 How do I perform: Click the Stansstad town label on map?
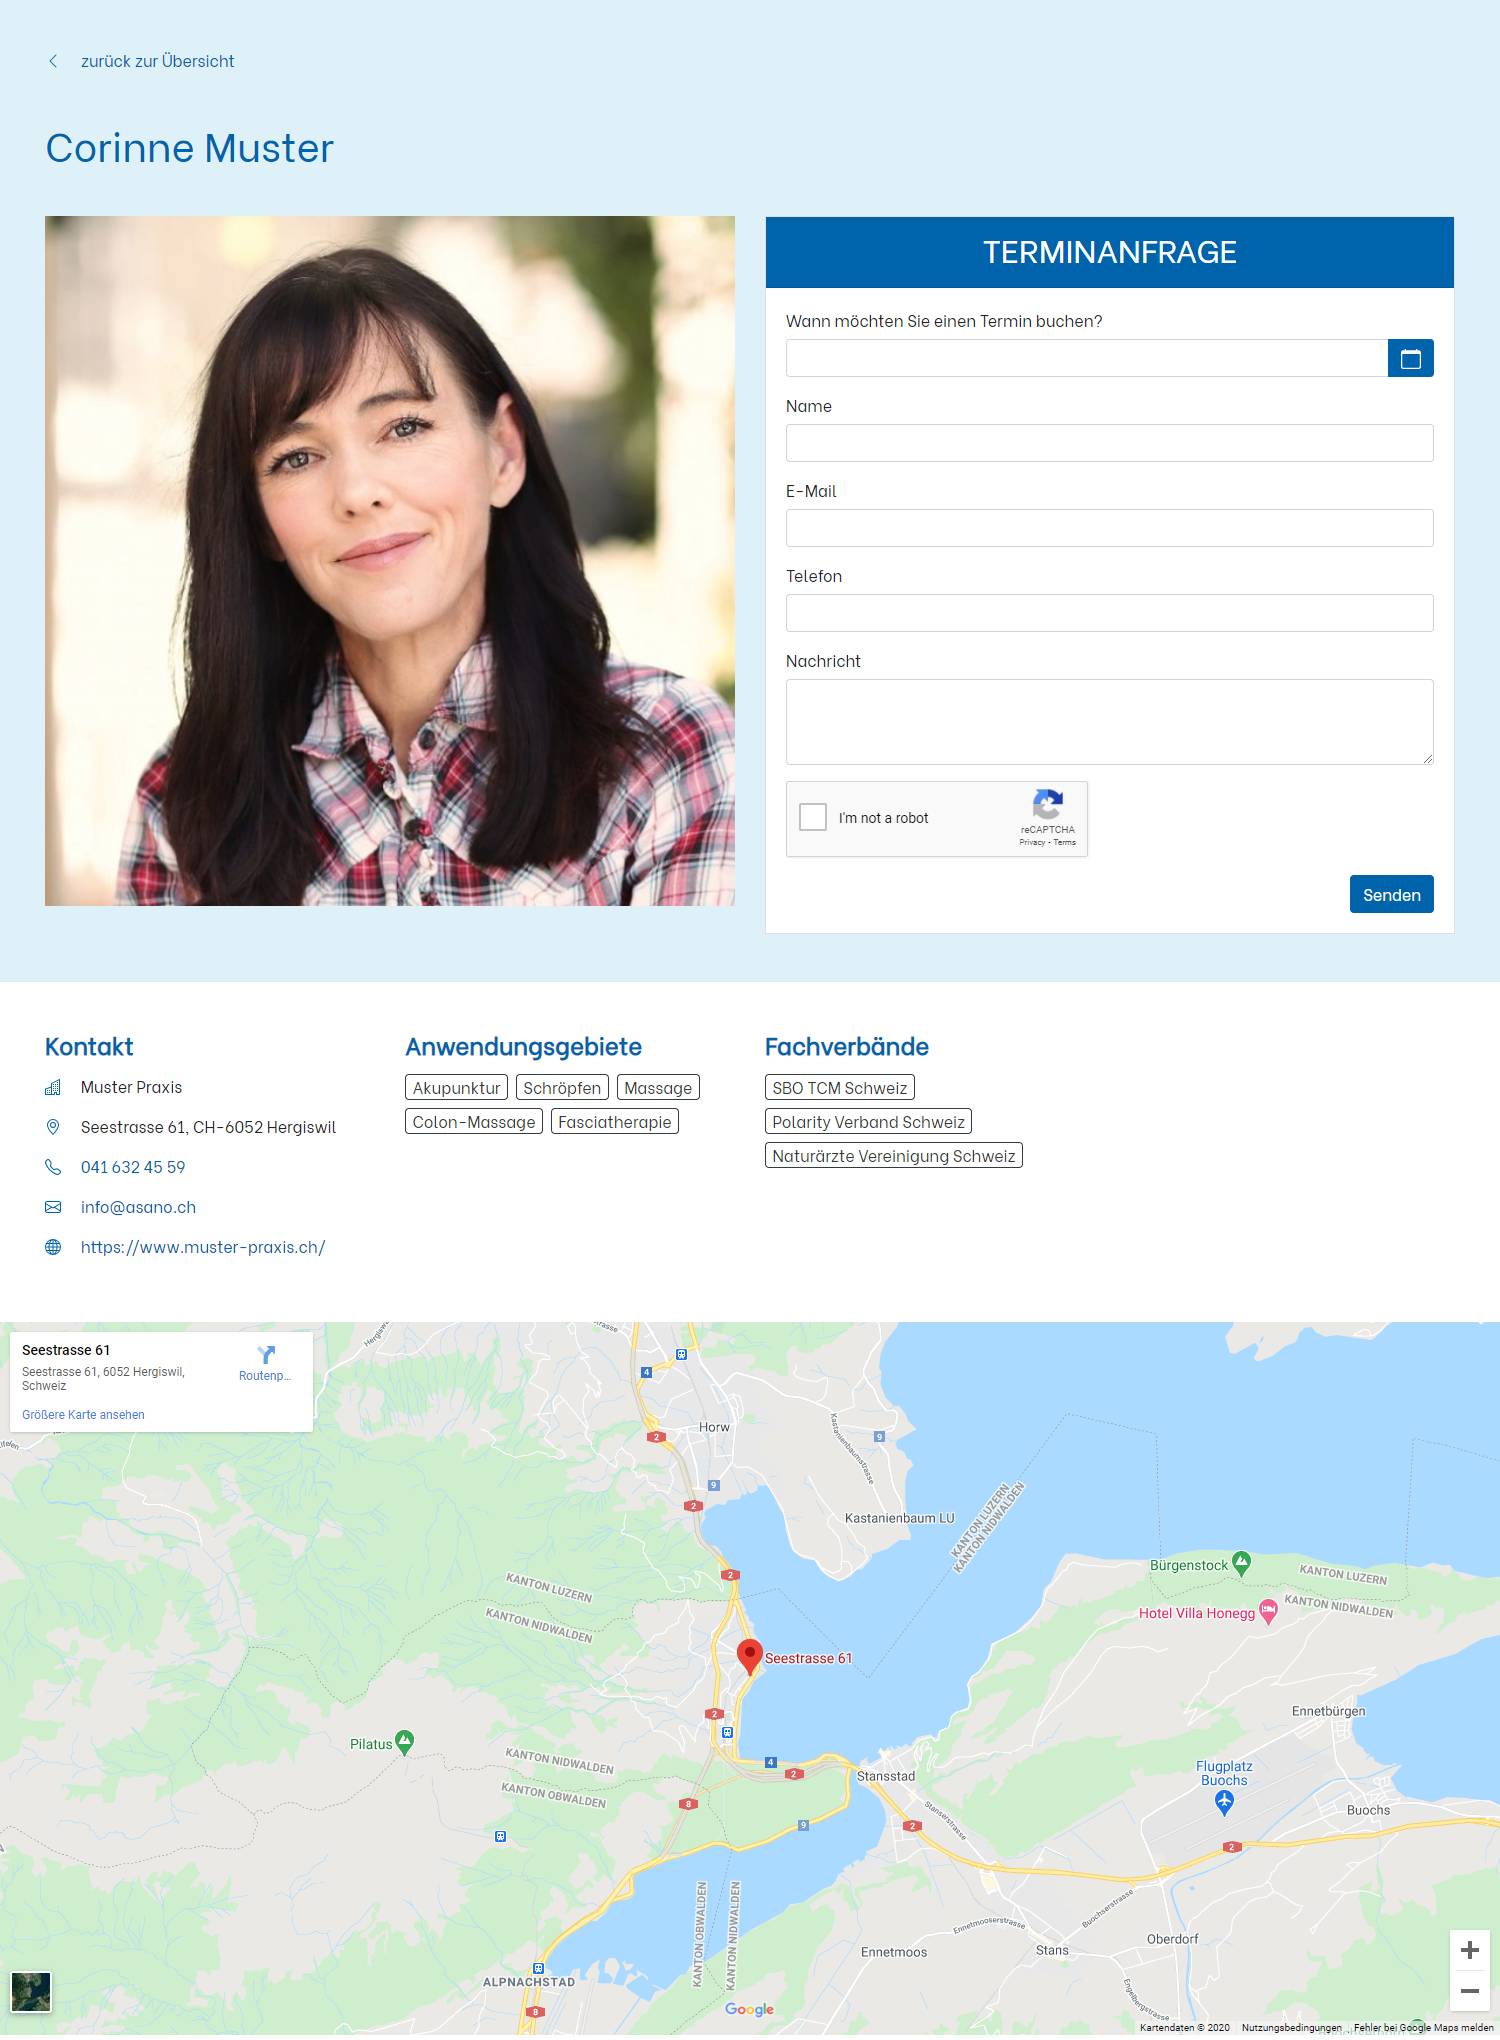[x=886, y=1776]
